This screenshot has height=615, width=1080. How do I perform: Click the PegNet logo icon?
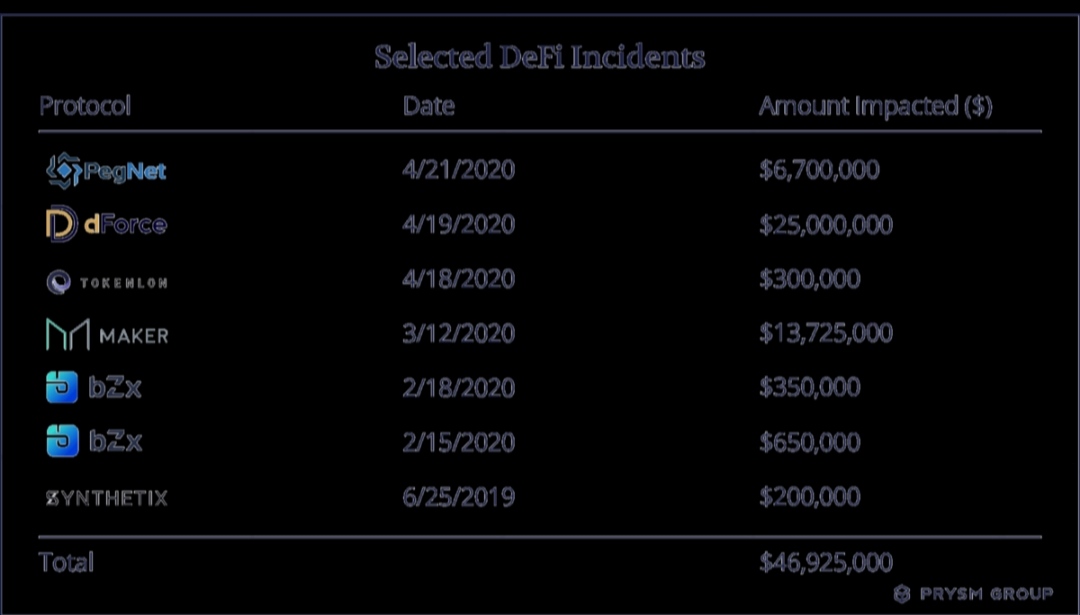(x=63, y=170)
